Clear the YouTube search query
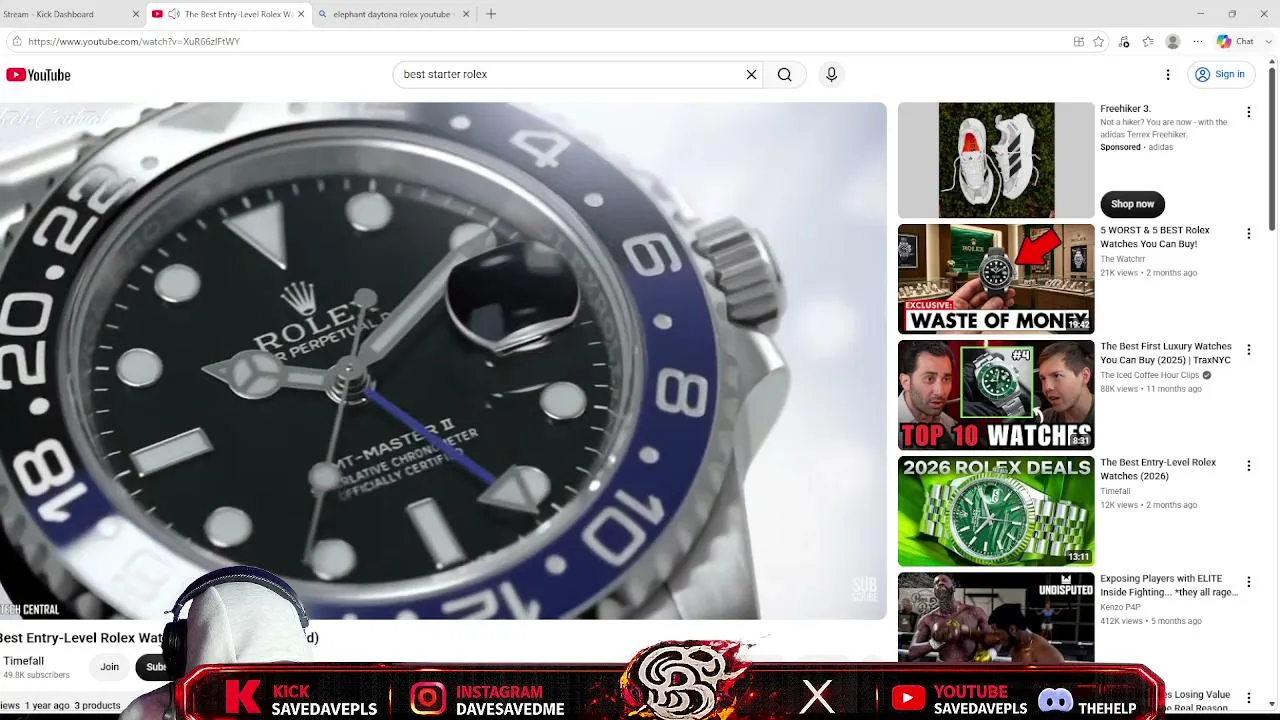This screenshot has height=720, width=1280. click(x=752, y=75)
